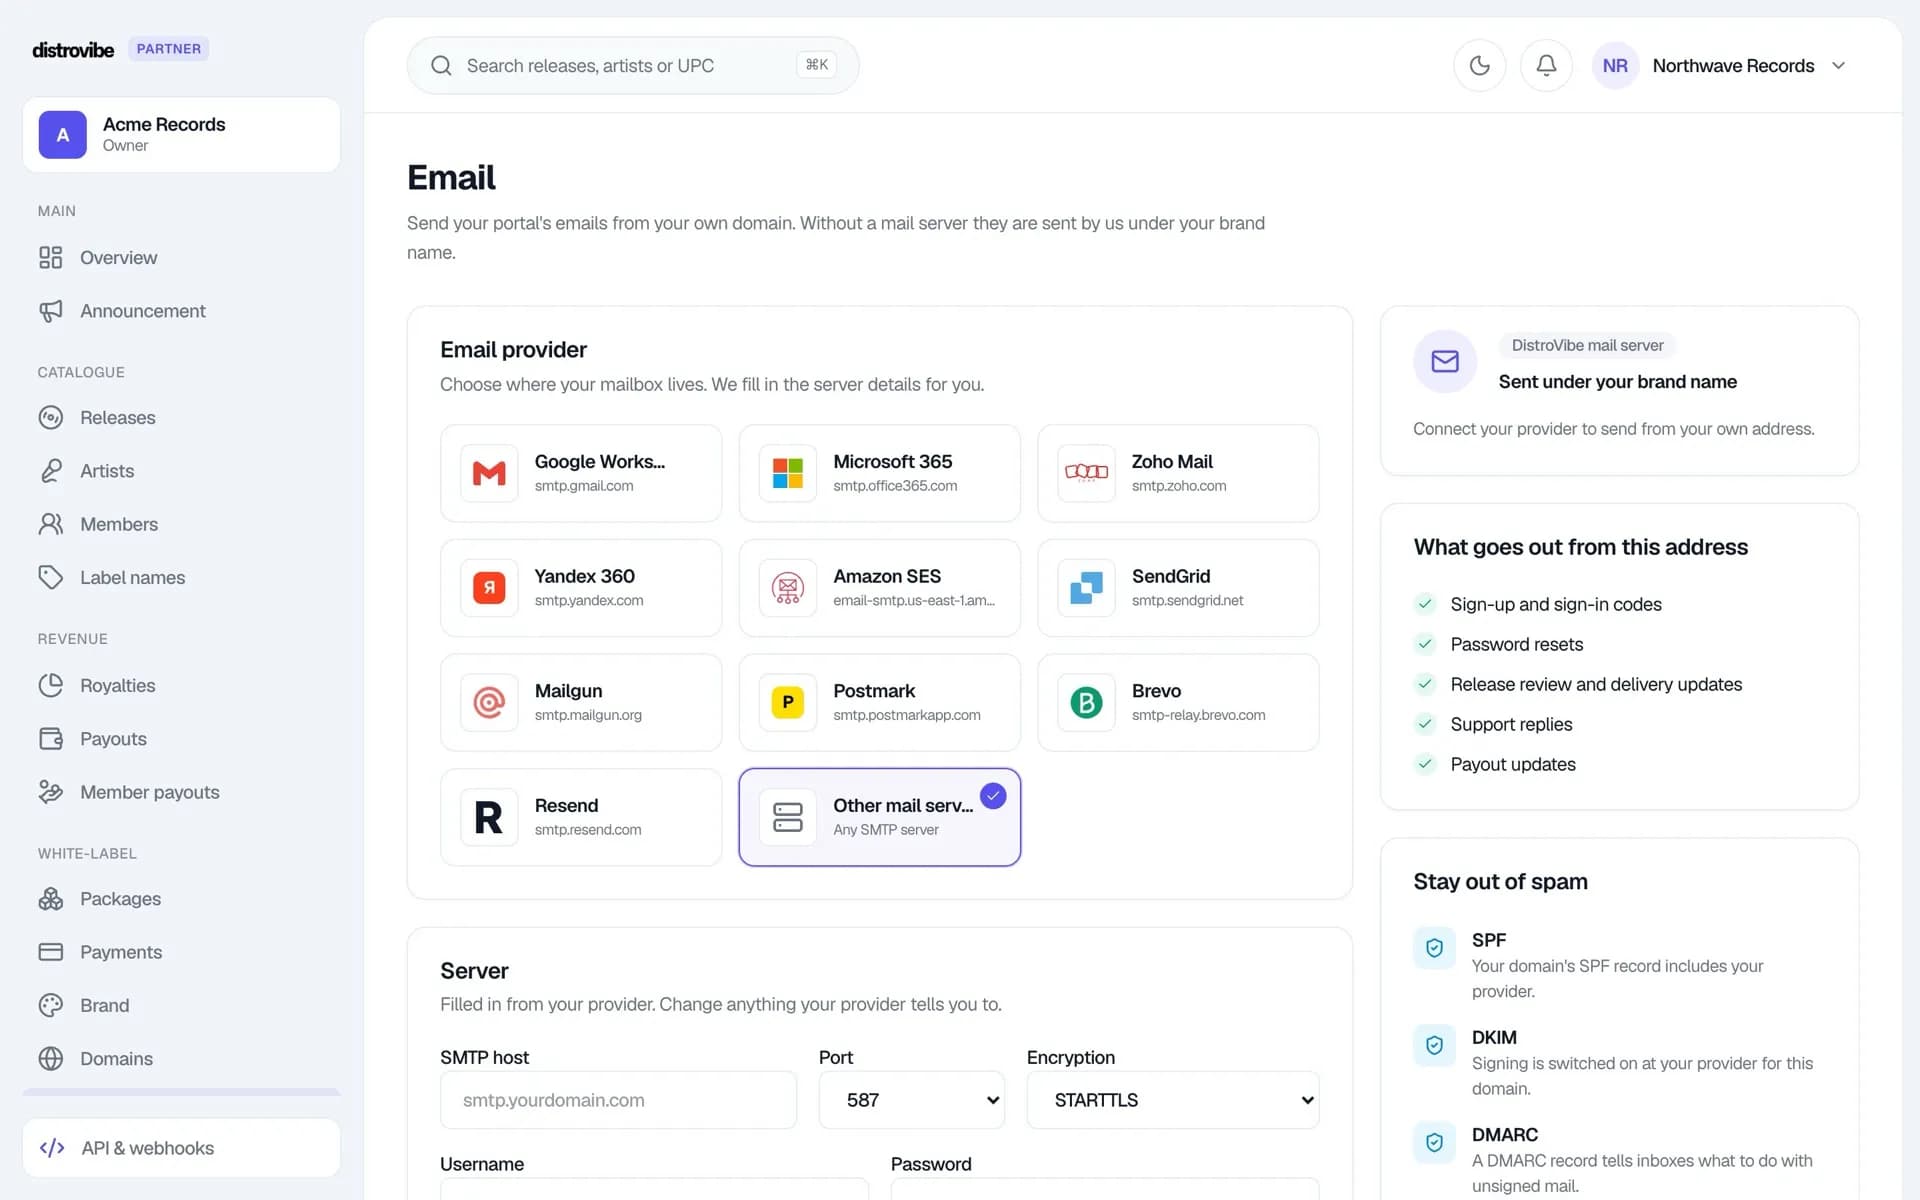Expand the Northwave Records account chevron

[1838, 66]
